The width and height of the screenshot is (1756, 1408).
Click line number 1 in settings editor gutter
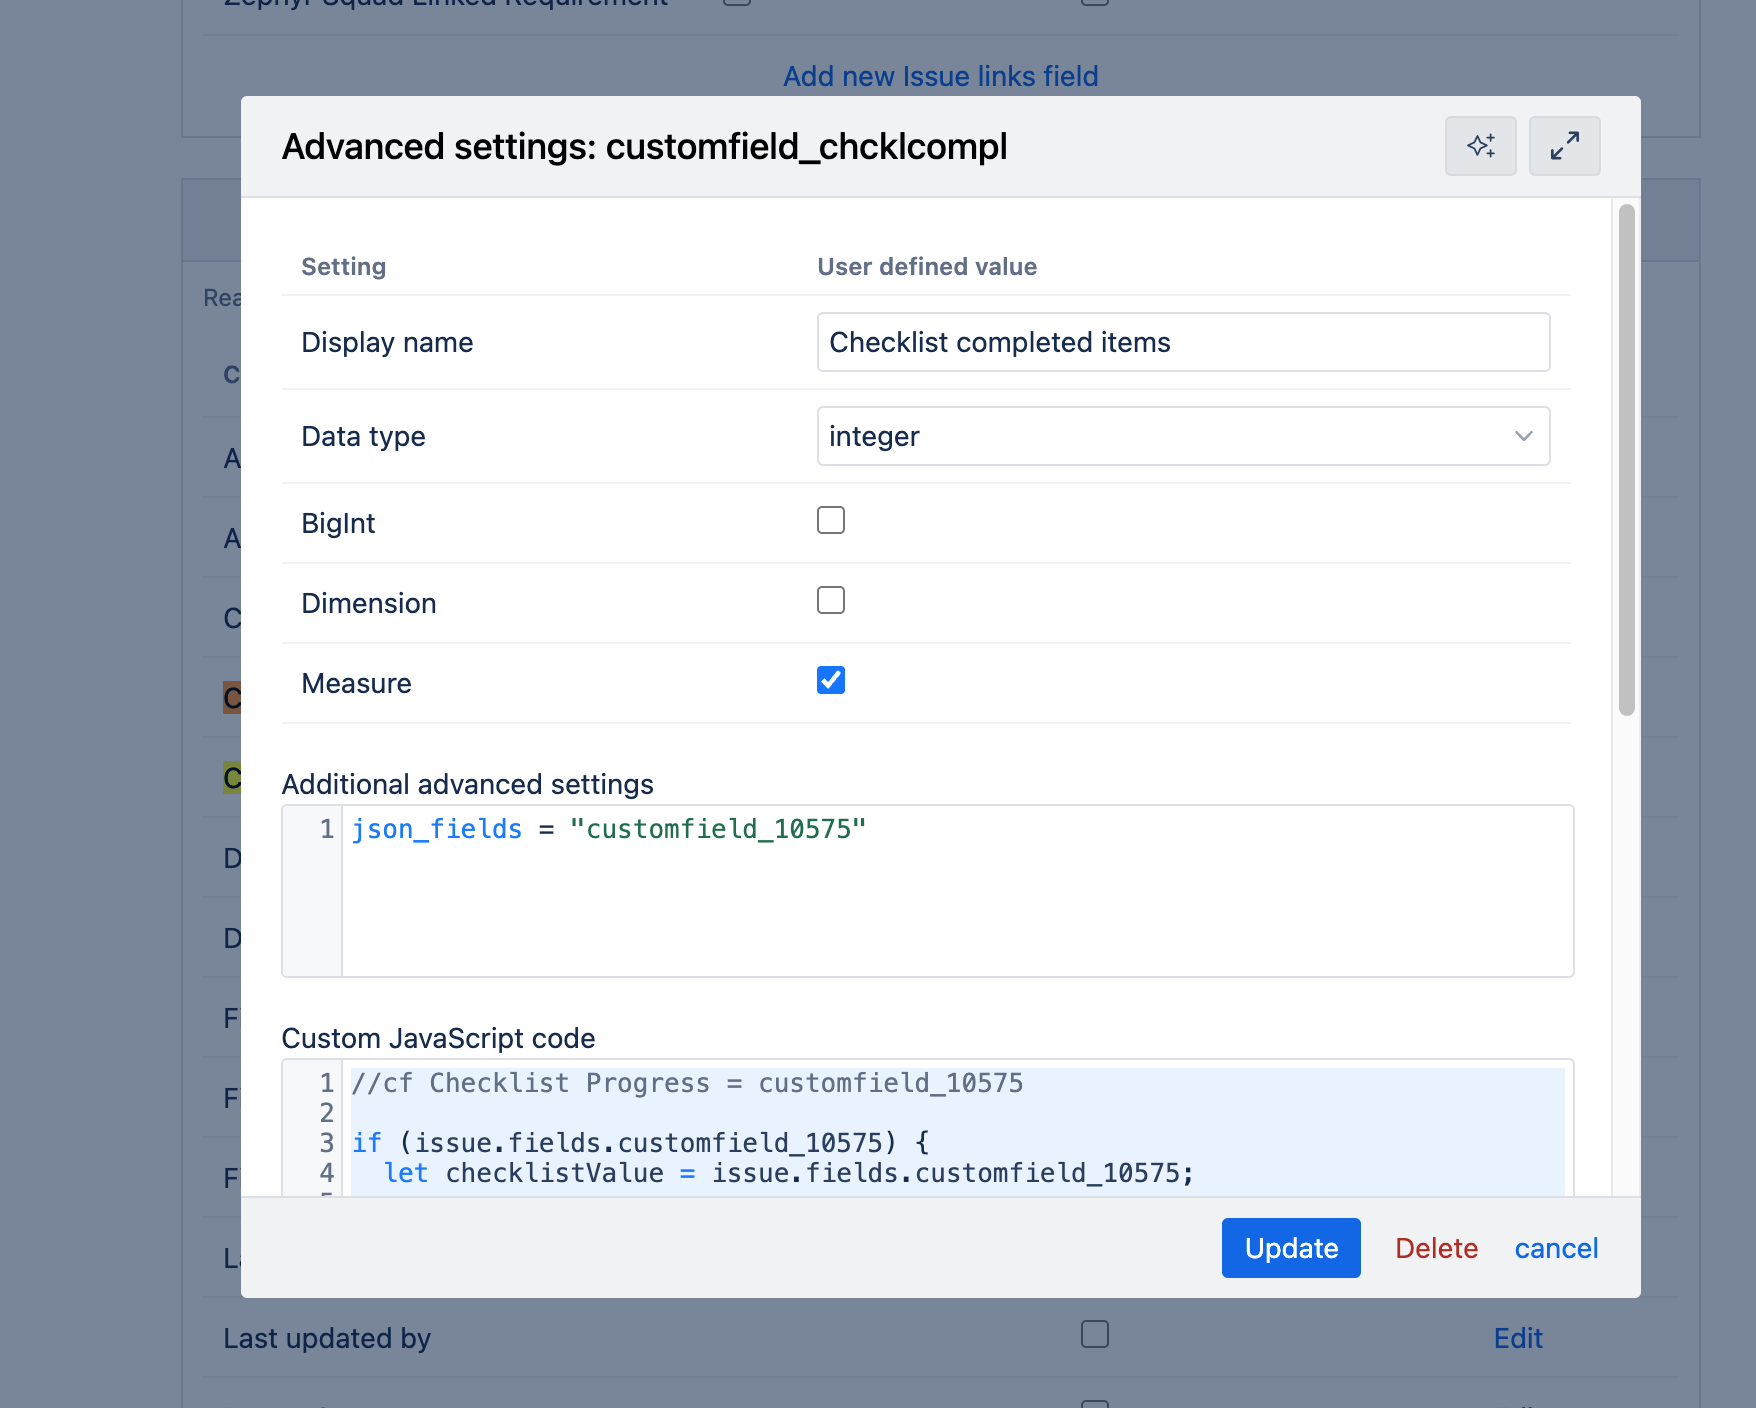(x=326, y=829)
